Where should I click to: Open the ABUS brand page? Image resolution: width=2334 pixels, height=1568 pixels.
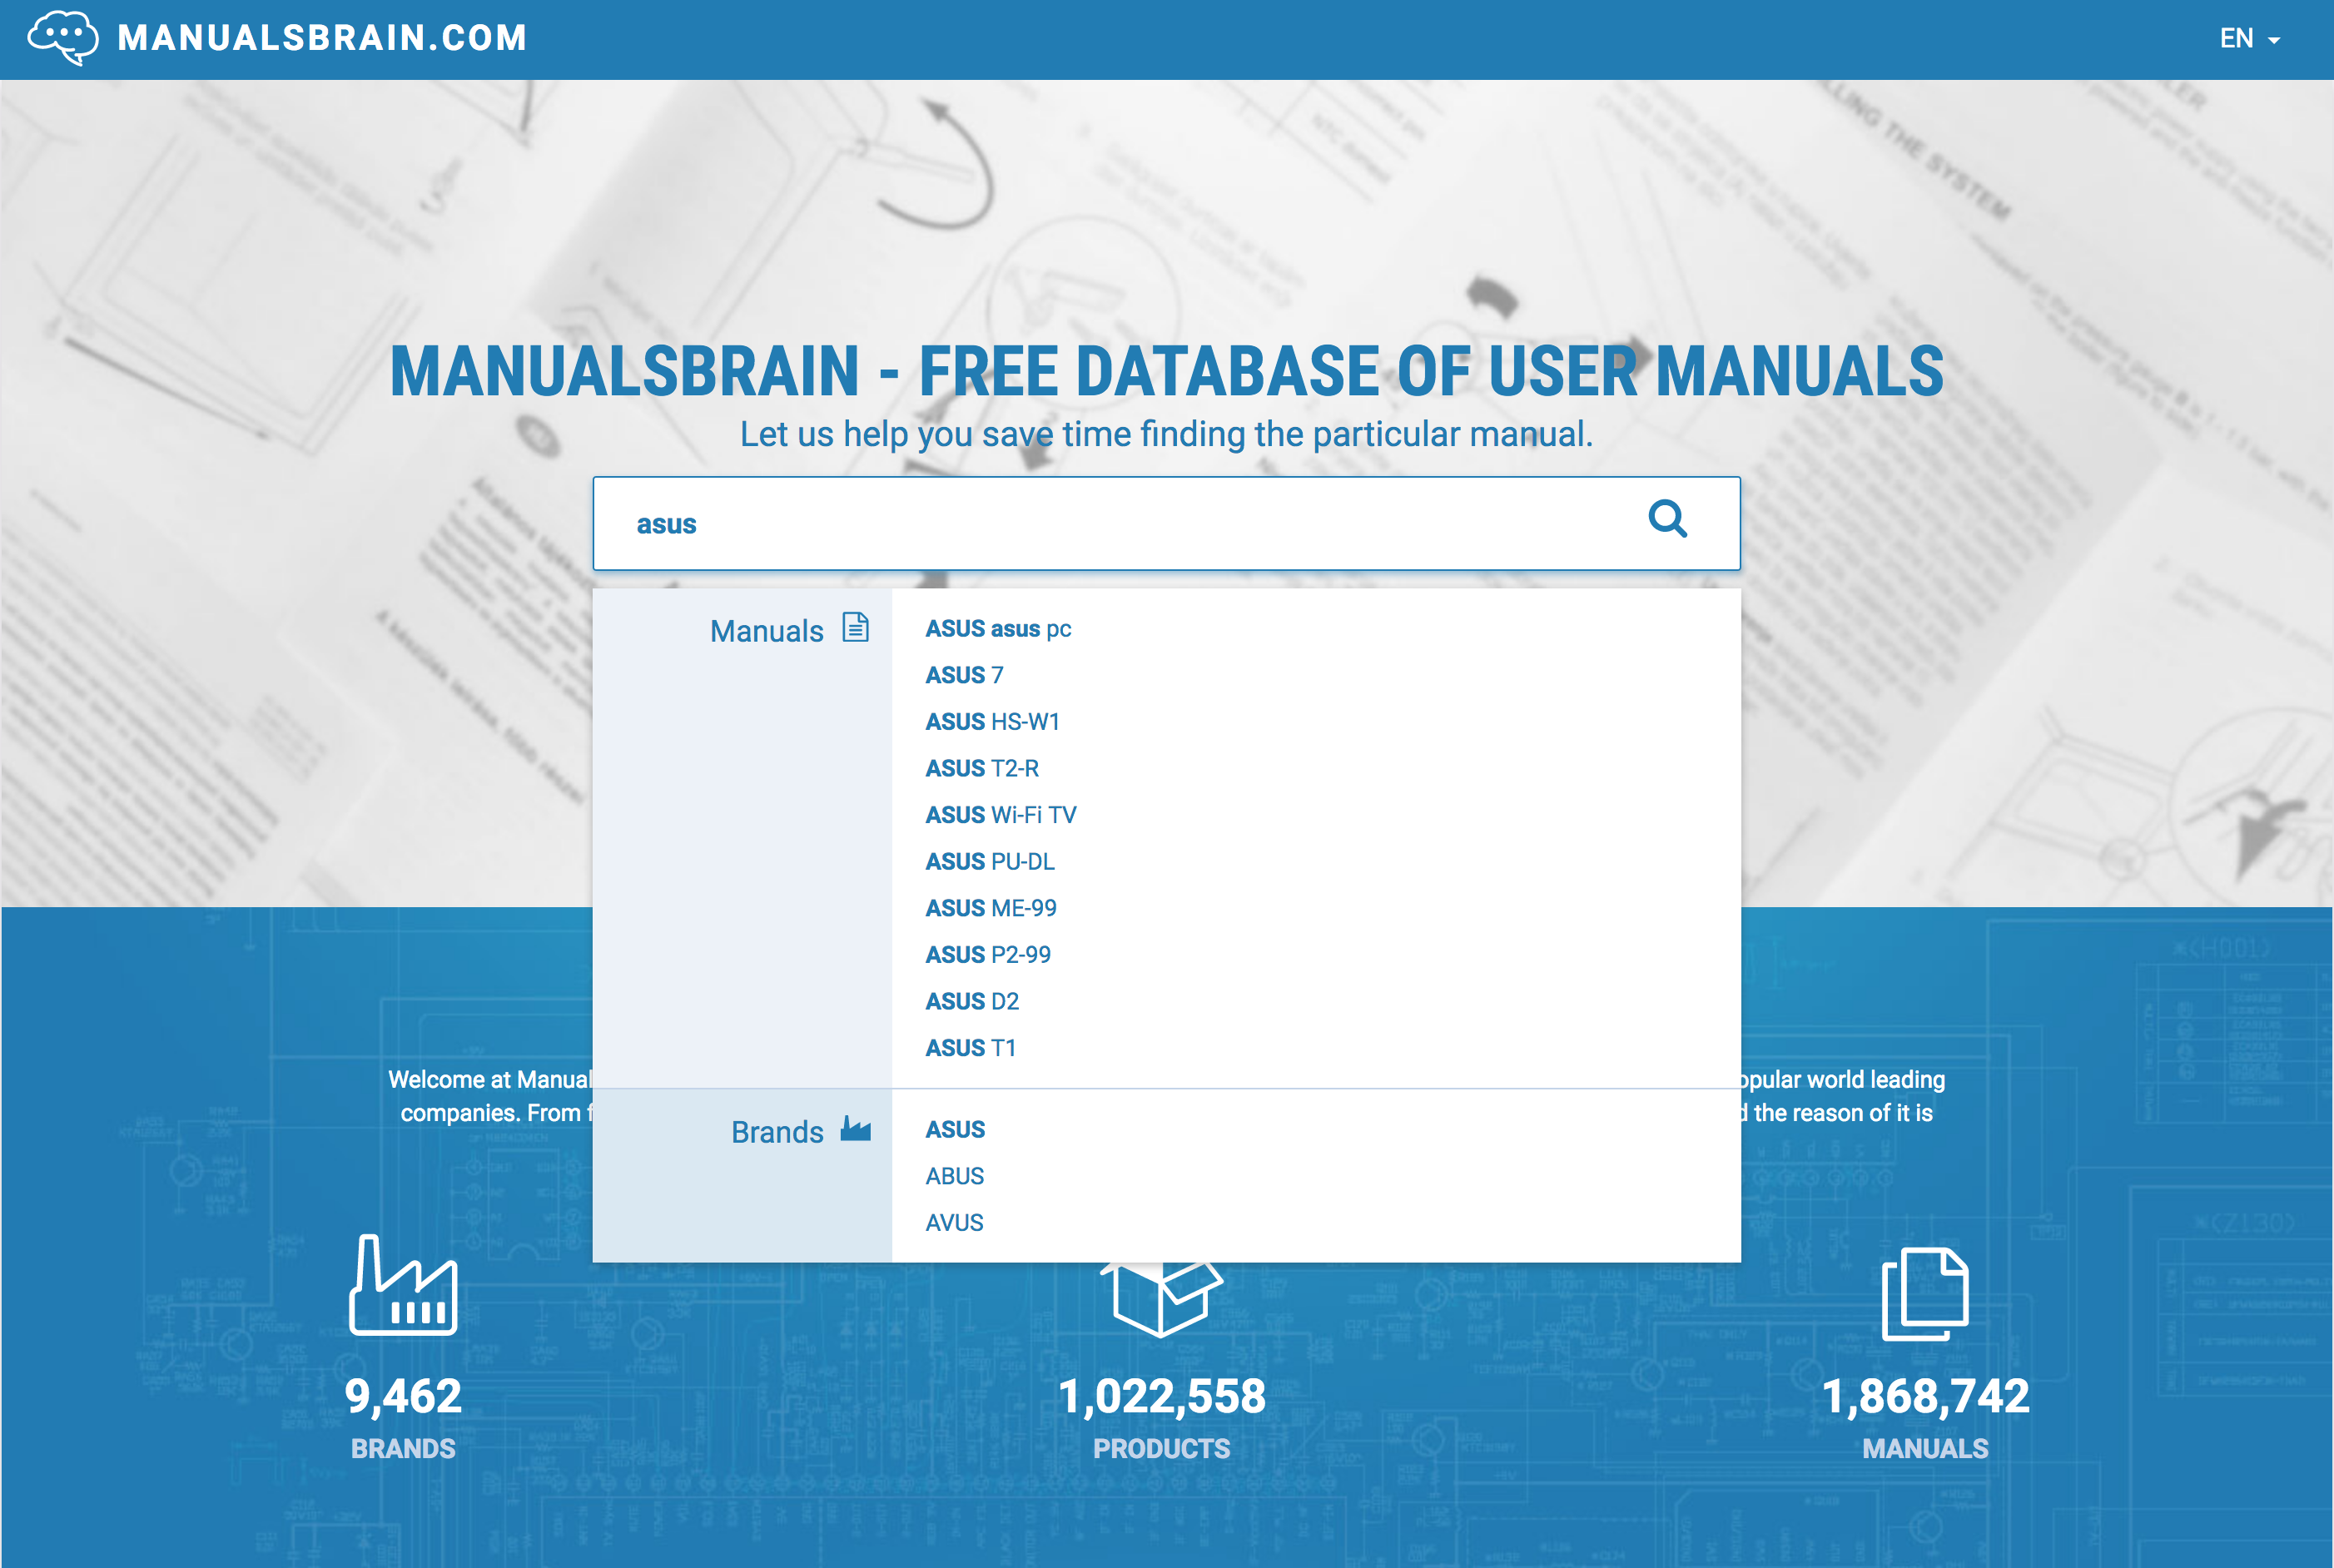click(953, 1176)
